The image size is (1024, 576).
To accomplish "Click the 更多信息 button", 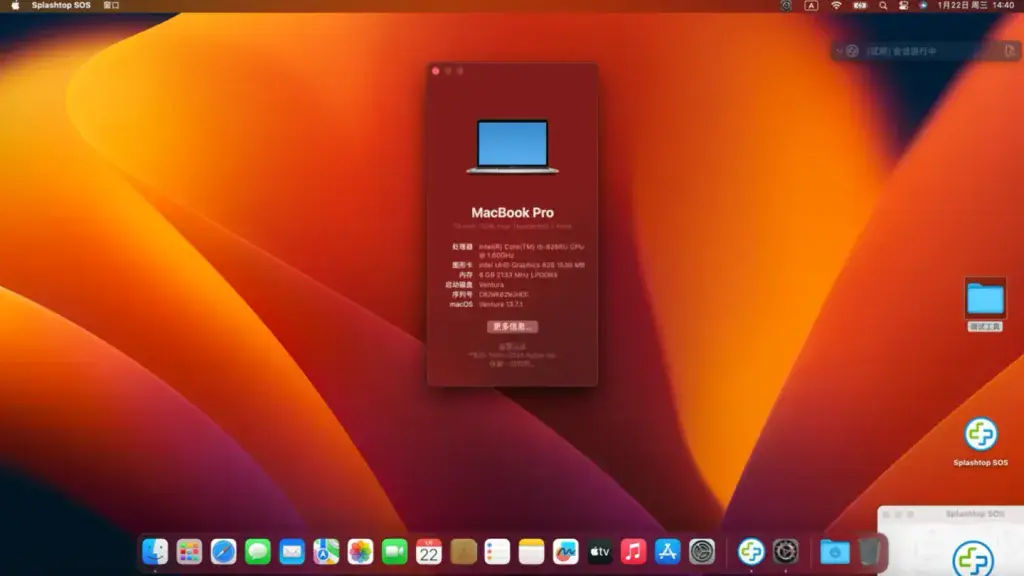I will [x=512, y=327].
